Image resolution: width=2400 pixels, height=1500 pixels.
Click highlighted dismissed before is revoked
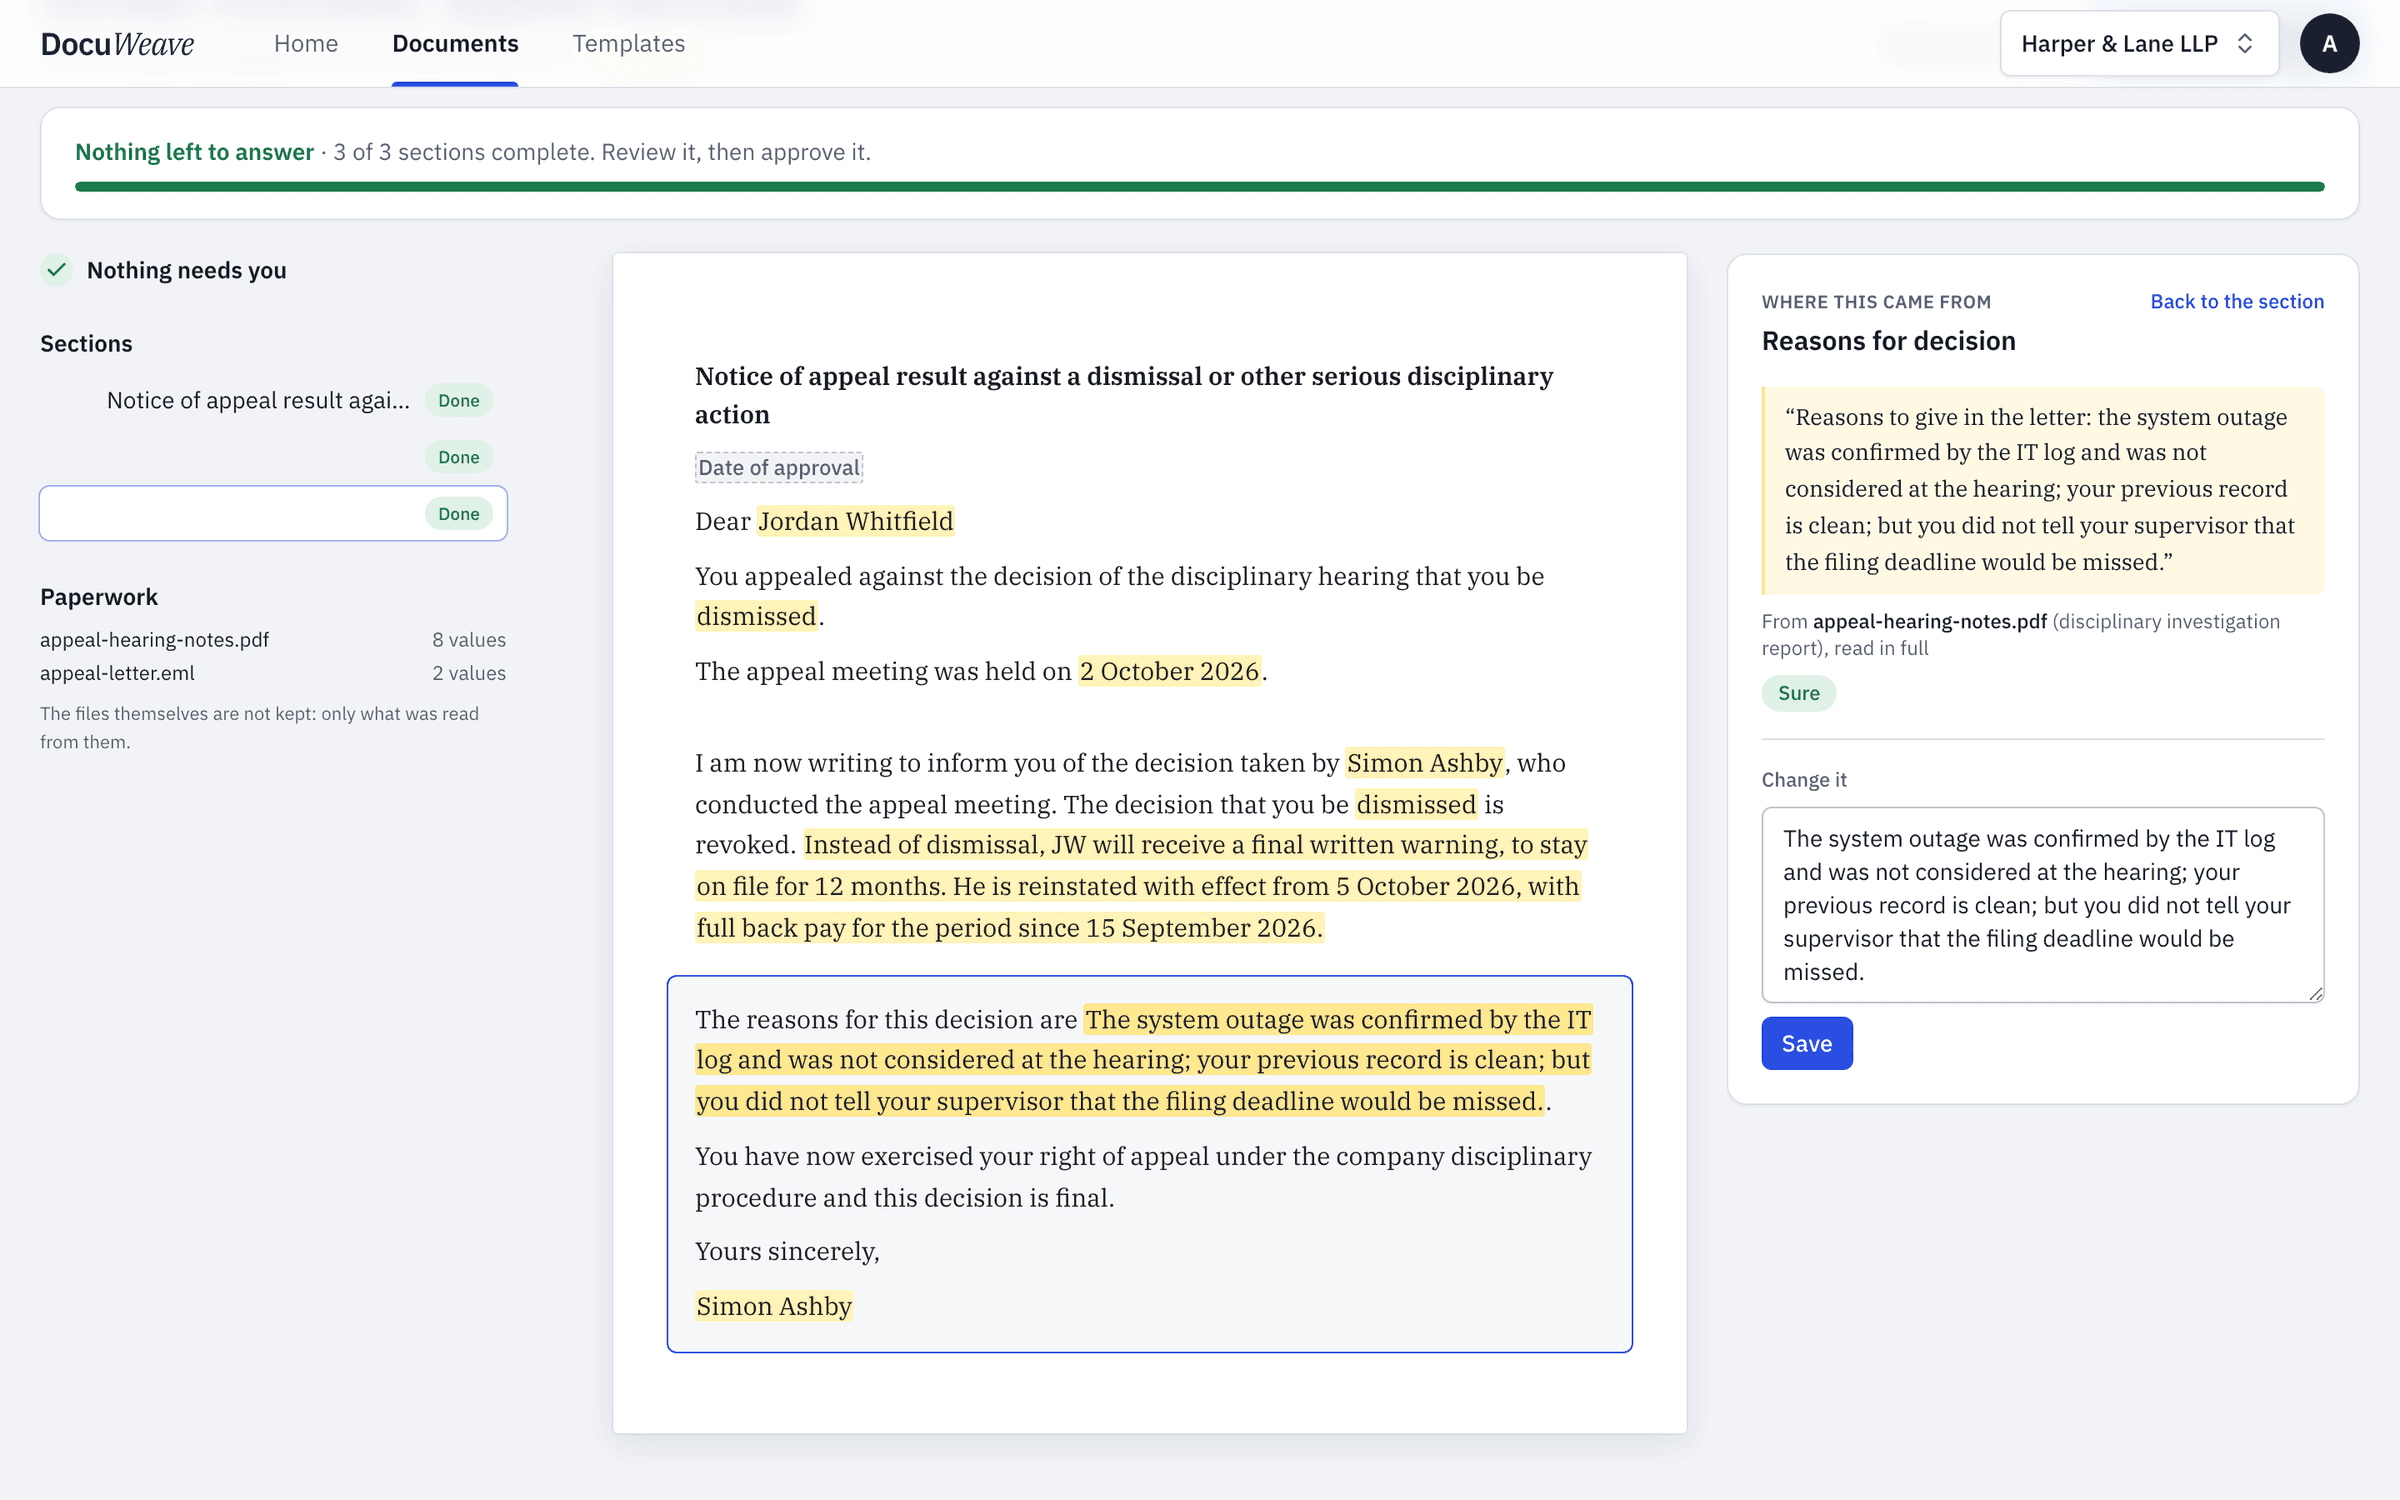click(1416, 804)
